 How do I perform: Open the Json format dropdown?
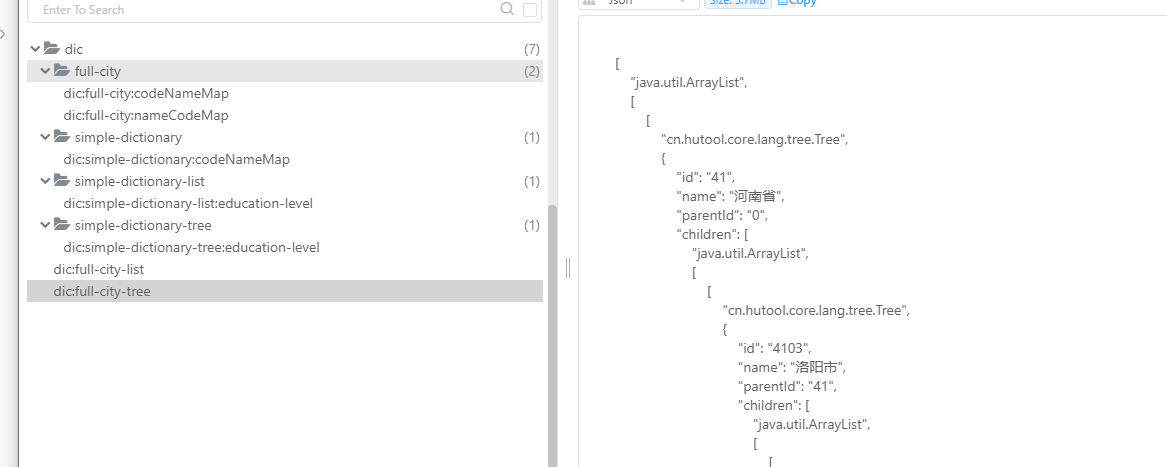639,2
